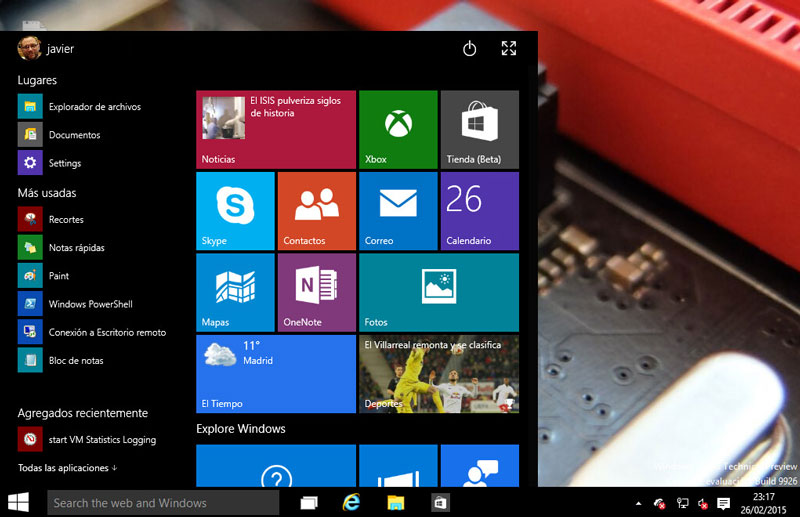Open the network status tray icon
The width and height of the screenshot is (800, 517).
(x=682, y=504)
